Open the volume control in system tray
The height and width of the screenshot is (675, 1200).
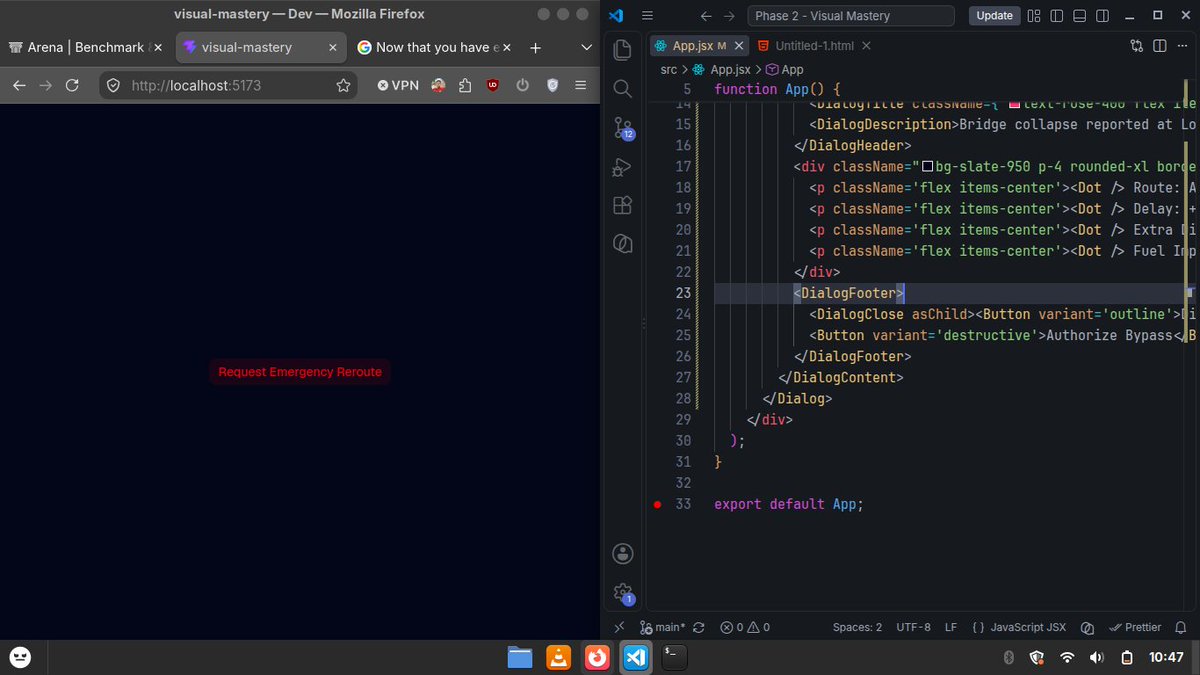pyautogui.click(x=1097, y=657)
